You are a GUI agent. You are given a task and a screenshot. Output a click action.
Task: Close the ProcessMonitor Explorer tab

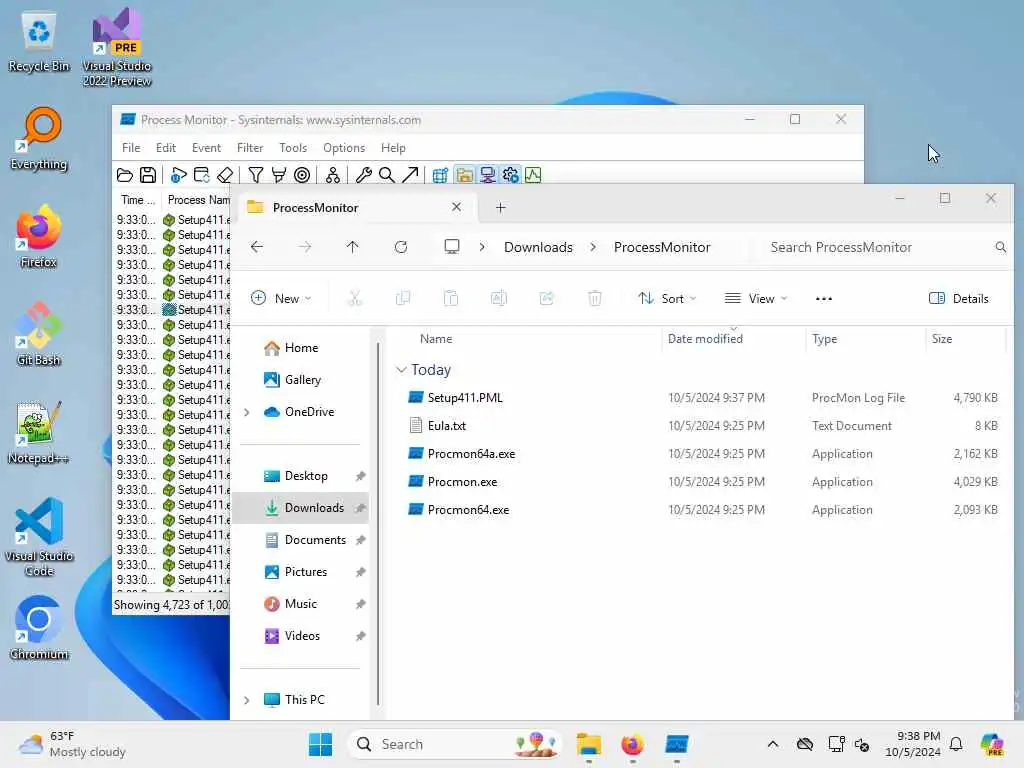tap(456, 207)
